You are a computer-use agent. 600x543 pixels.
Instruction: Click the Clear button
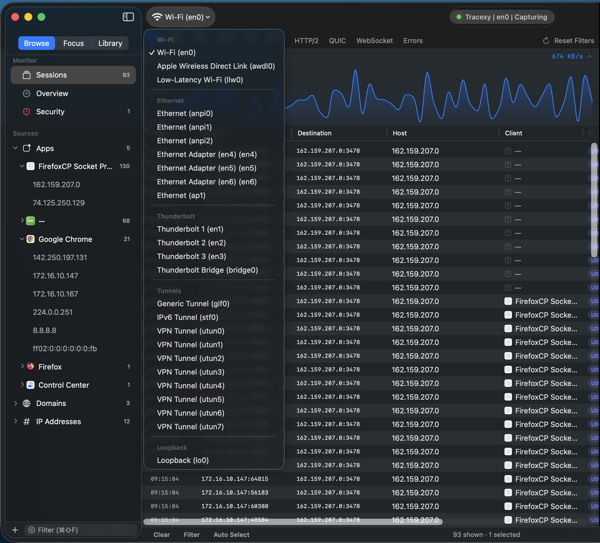point(161,535)
